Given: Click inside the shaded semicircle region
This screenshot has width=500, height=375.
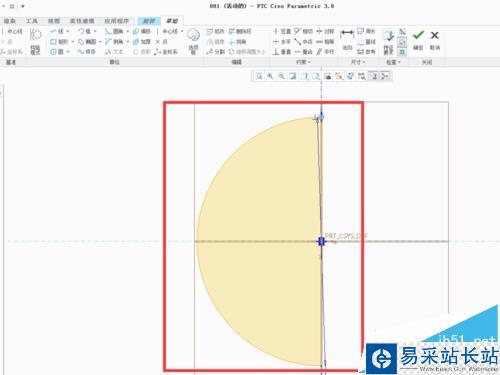Looking at the screenshot, I should tap(260, 241).
